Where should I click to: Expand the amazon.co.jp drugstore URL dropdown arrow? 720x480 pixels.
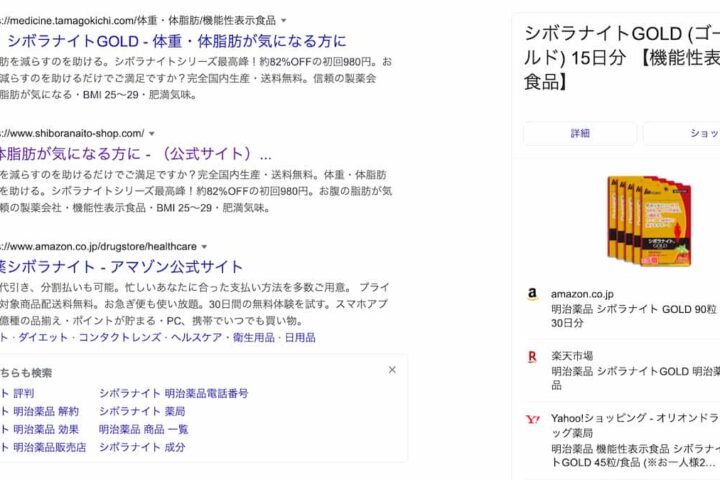[x=204, y=247]
